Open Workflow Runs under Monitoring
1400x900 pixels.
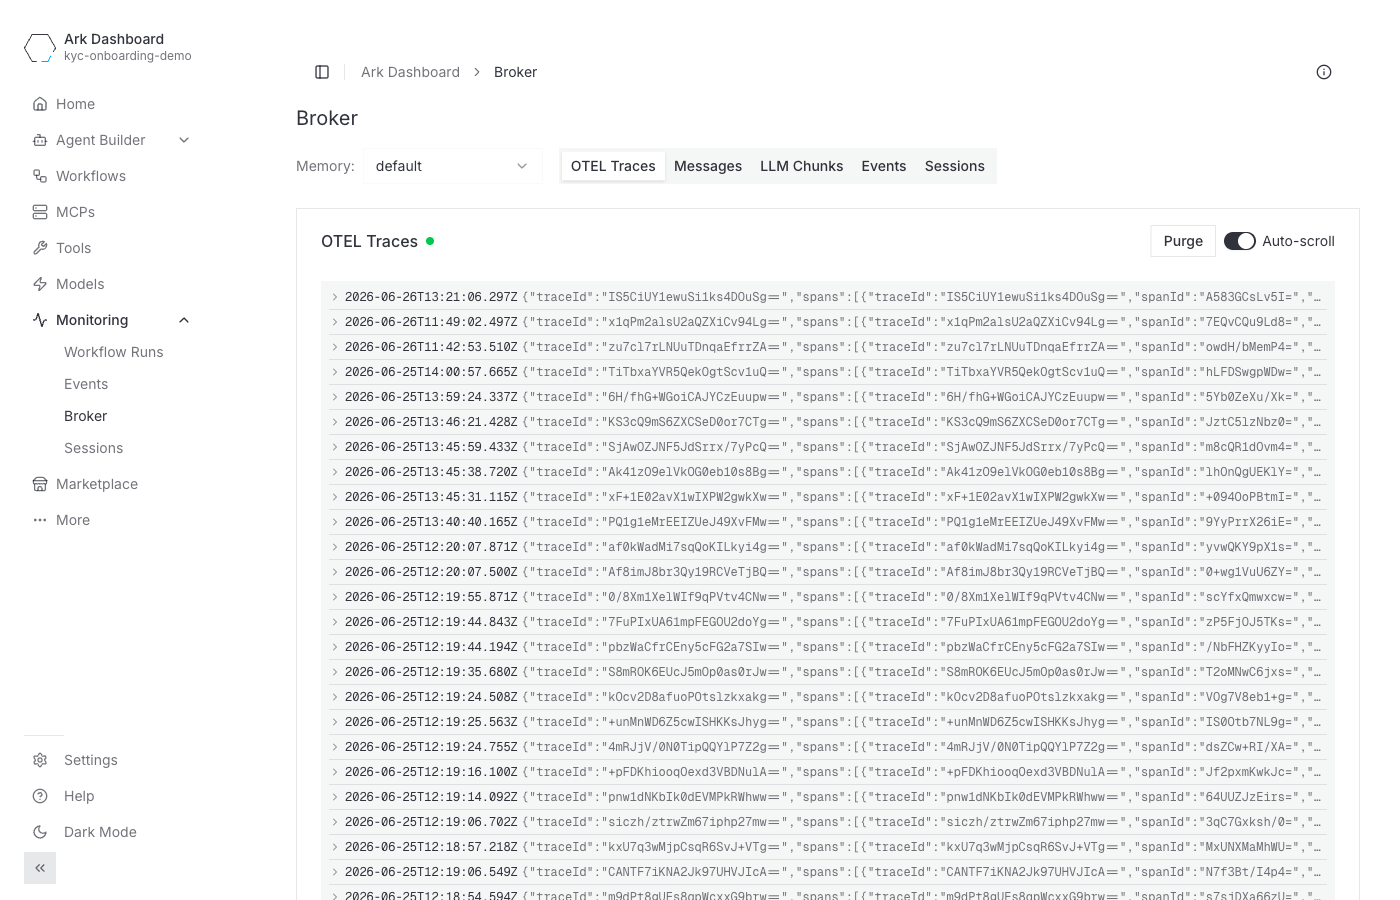click(113, 352)
